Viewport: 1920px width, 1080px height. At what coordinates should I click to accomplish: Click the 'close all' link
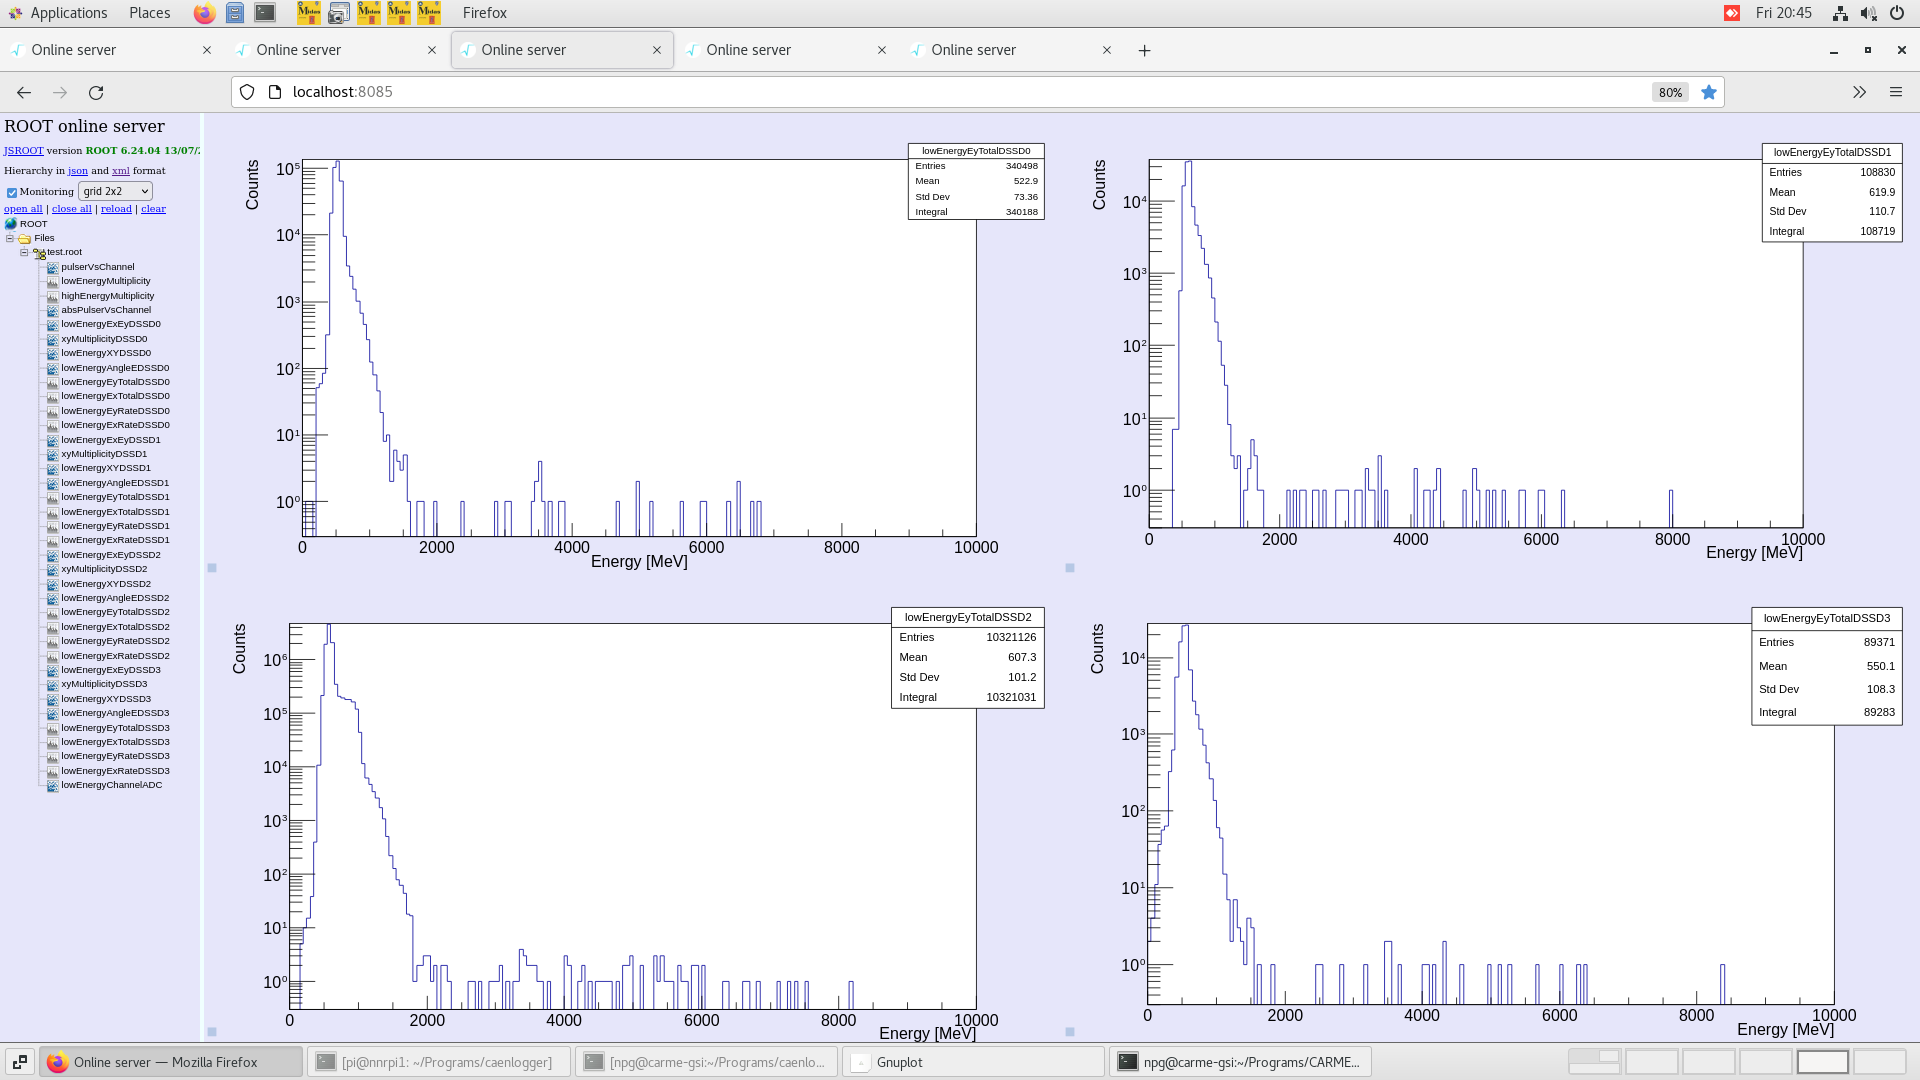click(72, 209)
